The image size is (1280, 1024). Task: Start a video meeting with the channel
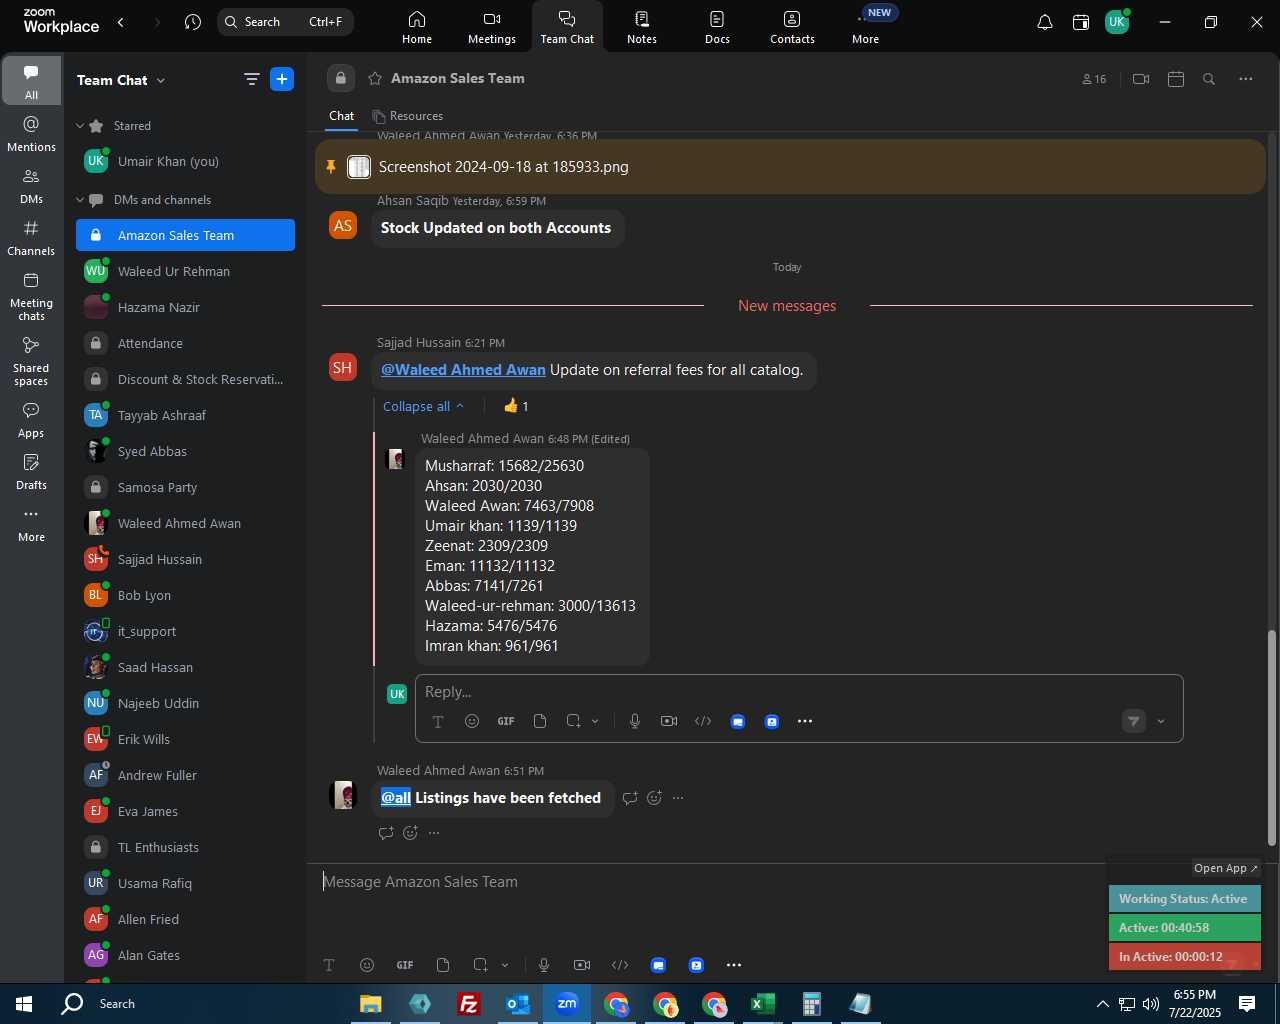point(1141,79)
